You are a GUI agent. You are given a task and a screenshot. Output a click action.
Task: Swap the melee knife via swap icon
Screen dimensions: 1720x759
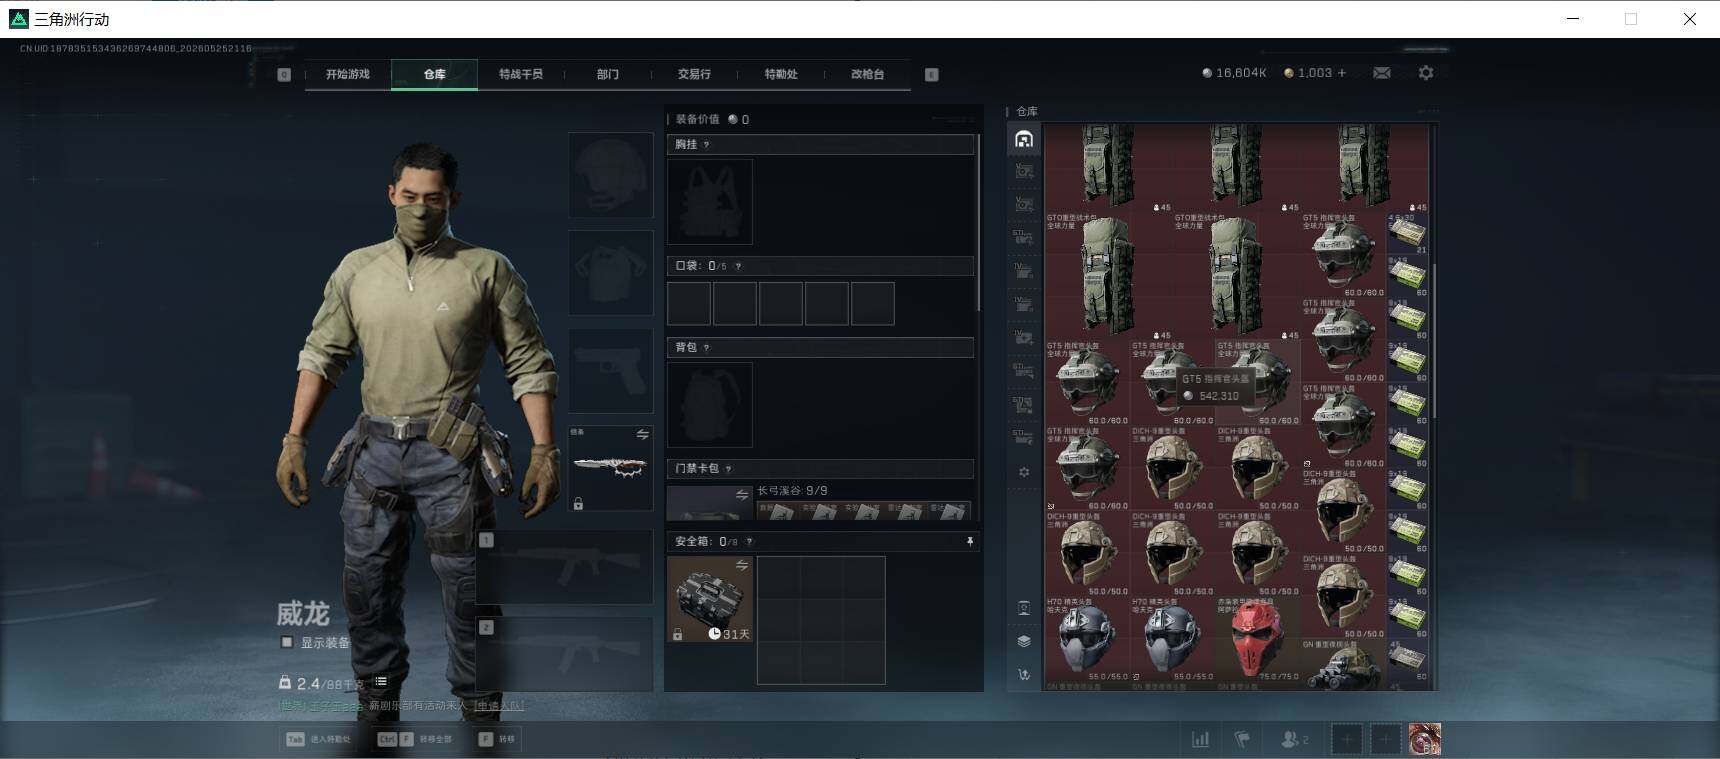point(643,435)
